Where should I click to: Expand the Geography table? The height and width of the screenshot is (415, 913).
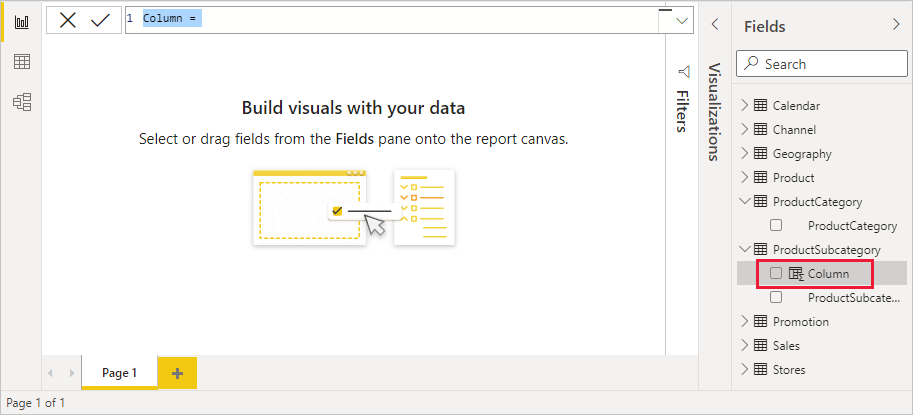tap(744, 154)
